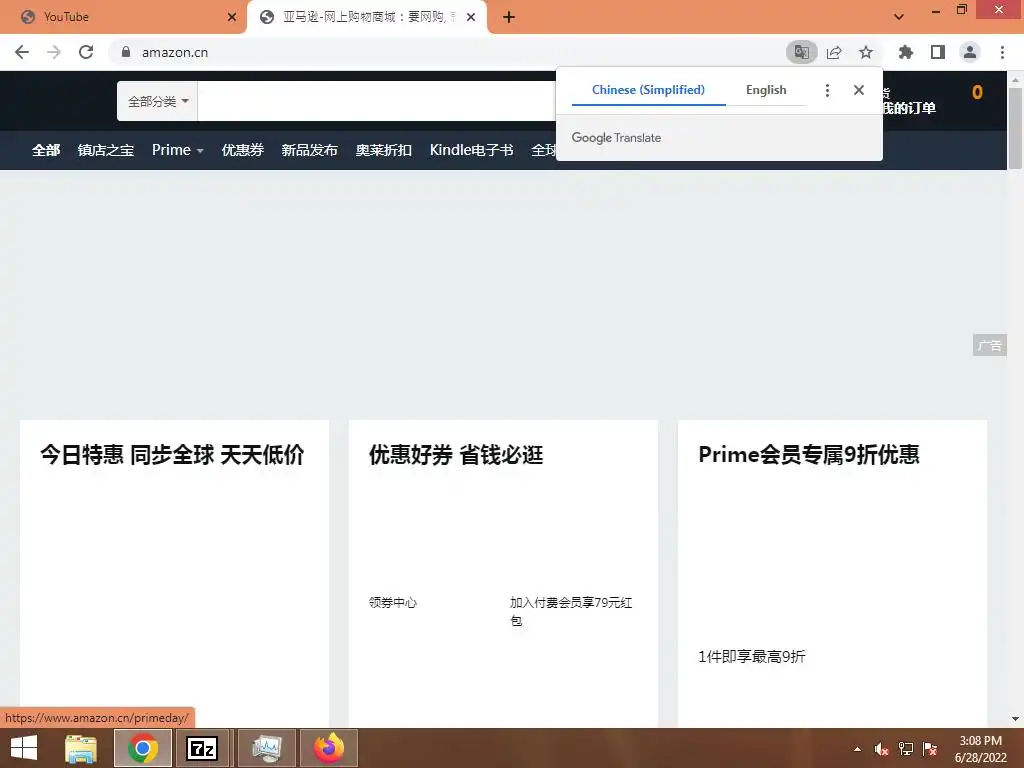Click 1件即享最高9折 text

tap(752, 656)
